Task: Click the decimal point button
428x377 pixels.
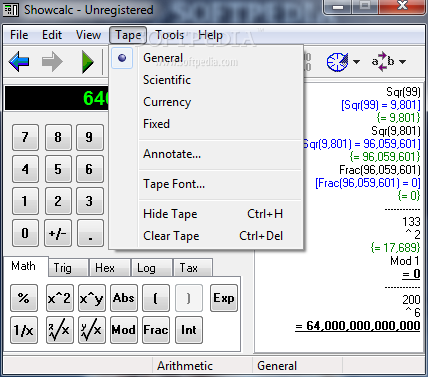Action: point(90,233)
